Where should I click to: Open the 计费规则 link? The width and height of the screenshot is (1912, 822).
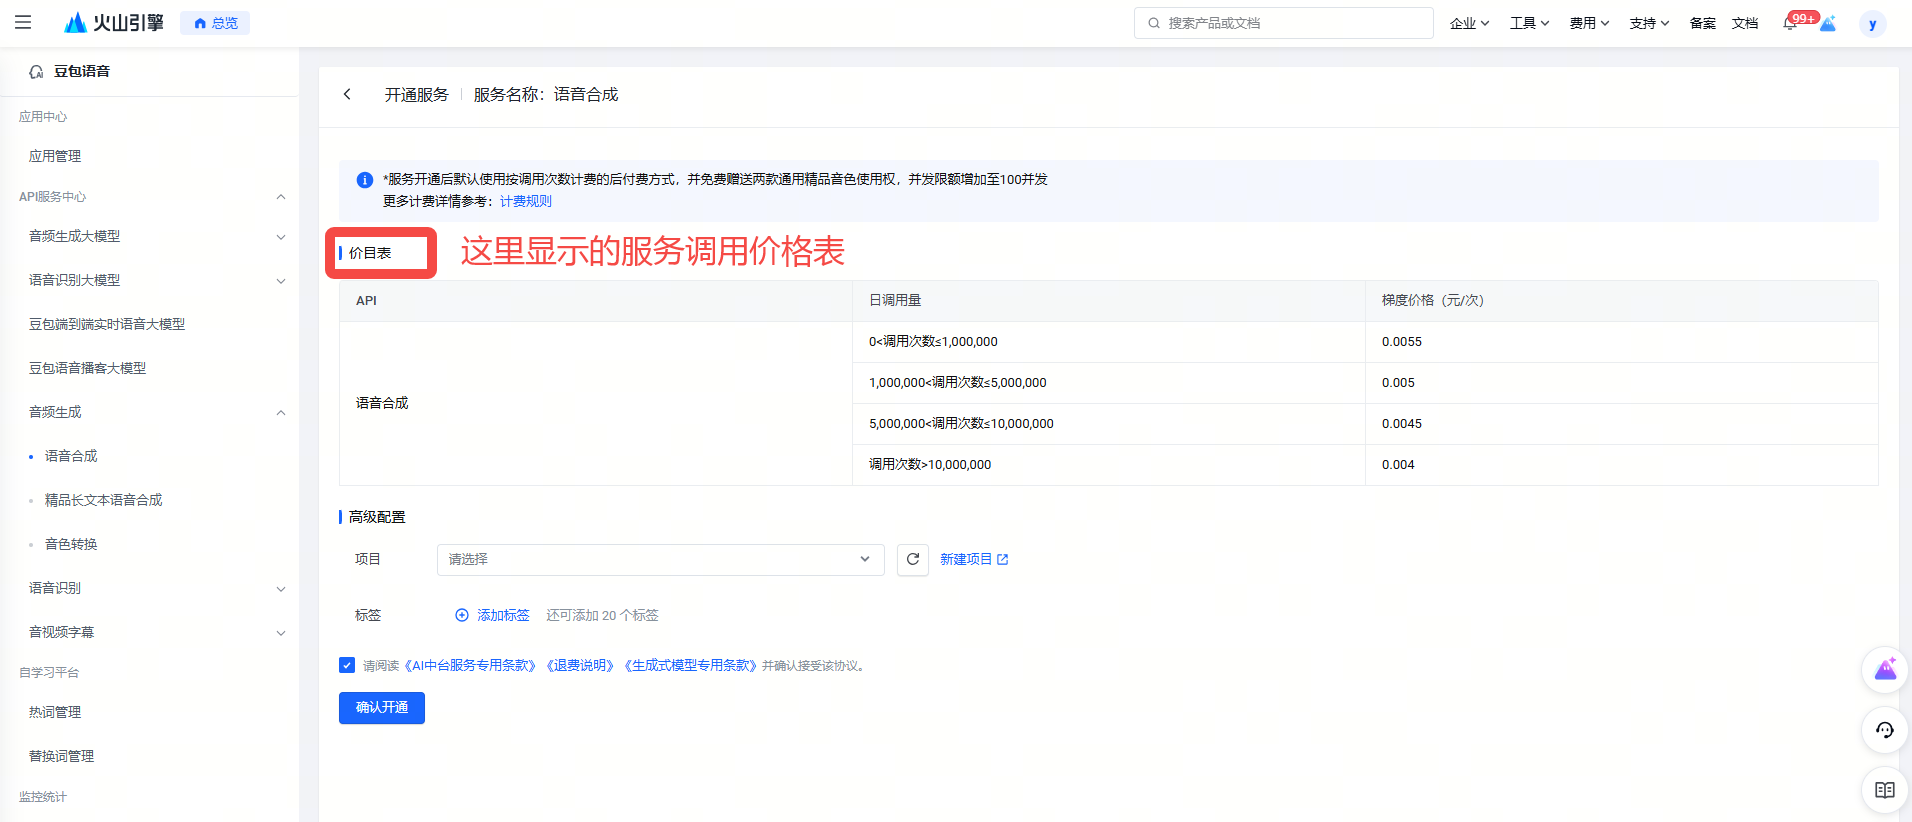pos(525,201)
